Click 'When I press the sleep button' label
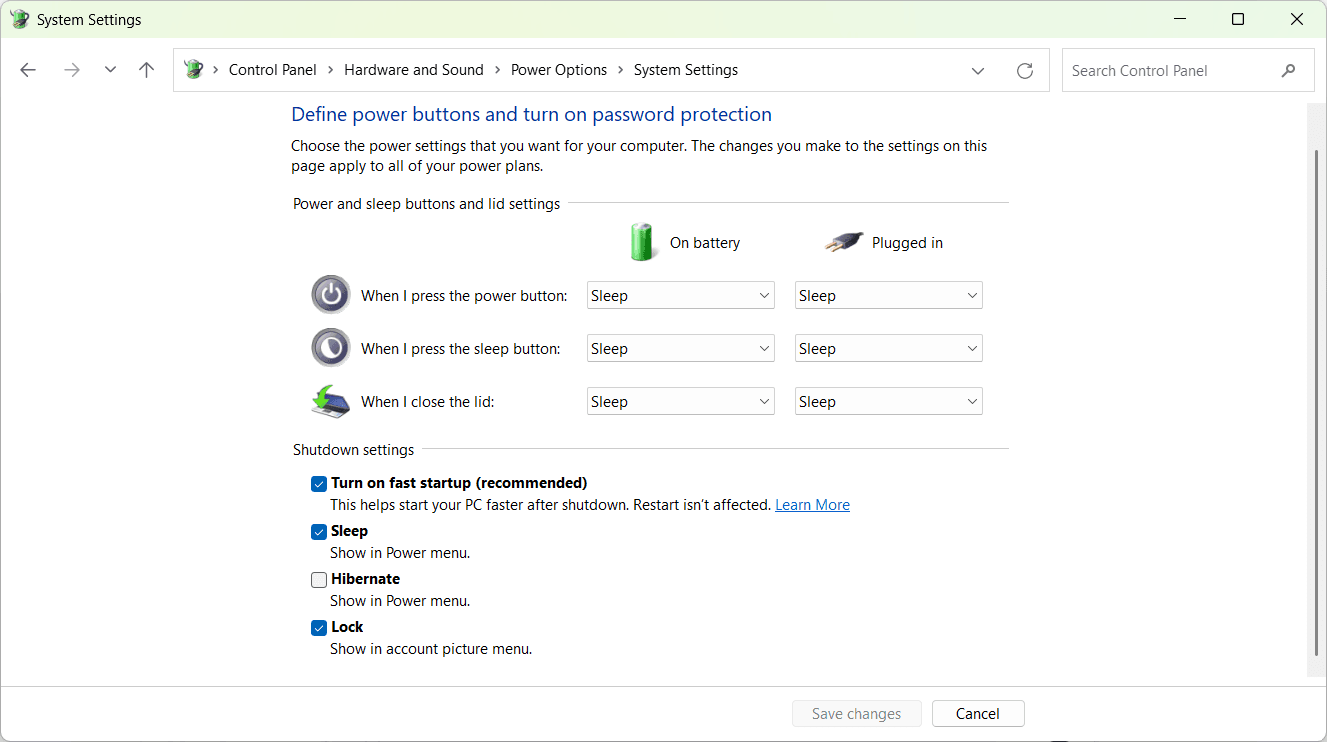1327x742 pixels. click(x=461, y=349)
